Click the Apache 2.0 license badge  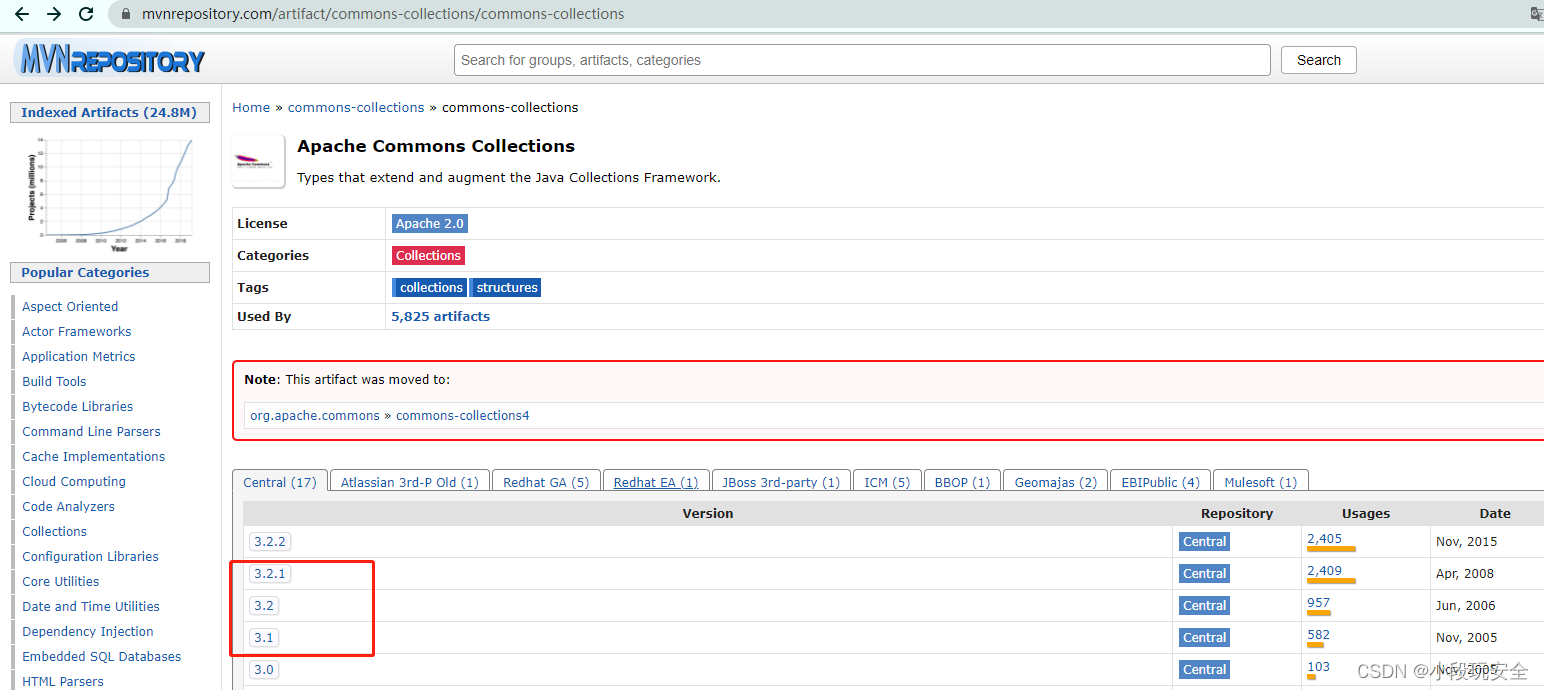click(x=430, y=224)
